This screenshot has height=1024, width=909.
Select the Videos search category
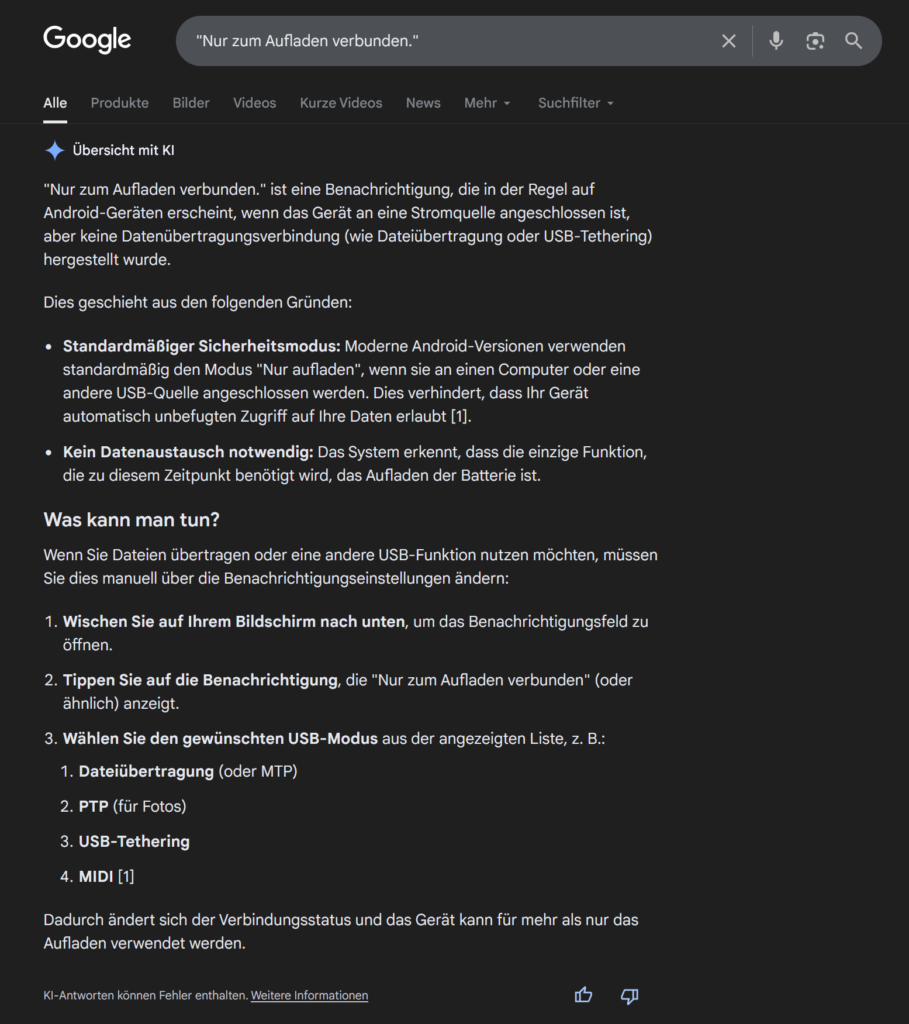pyautogui.click(x=254, y=103)
